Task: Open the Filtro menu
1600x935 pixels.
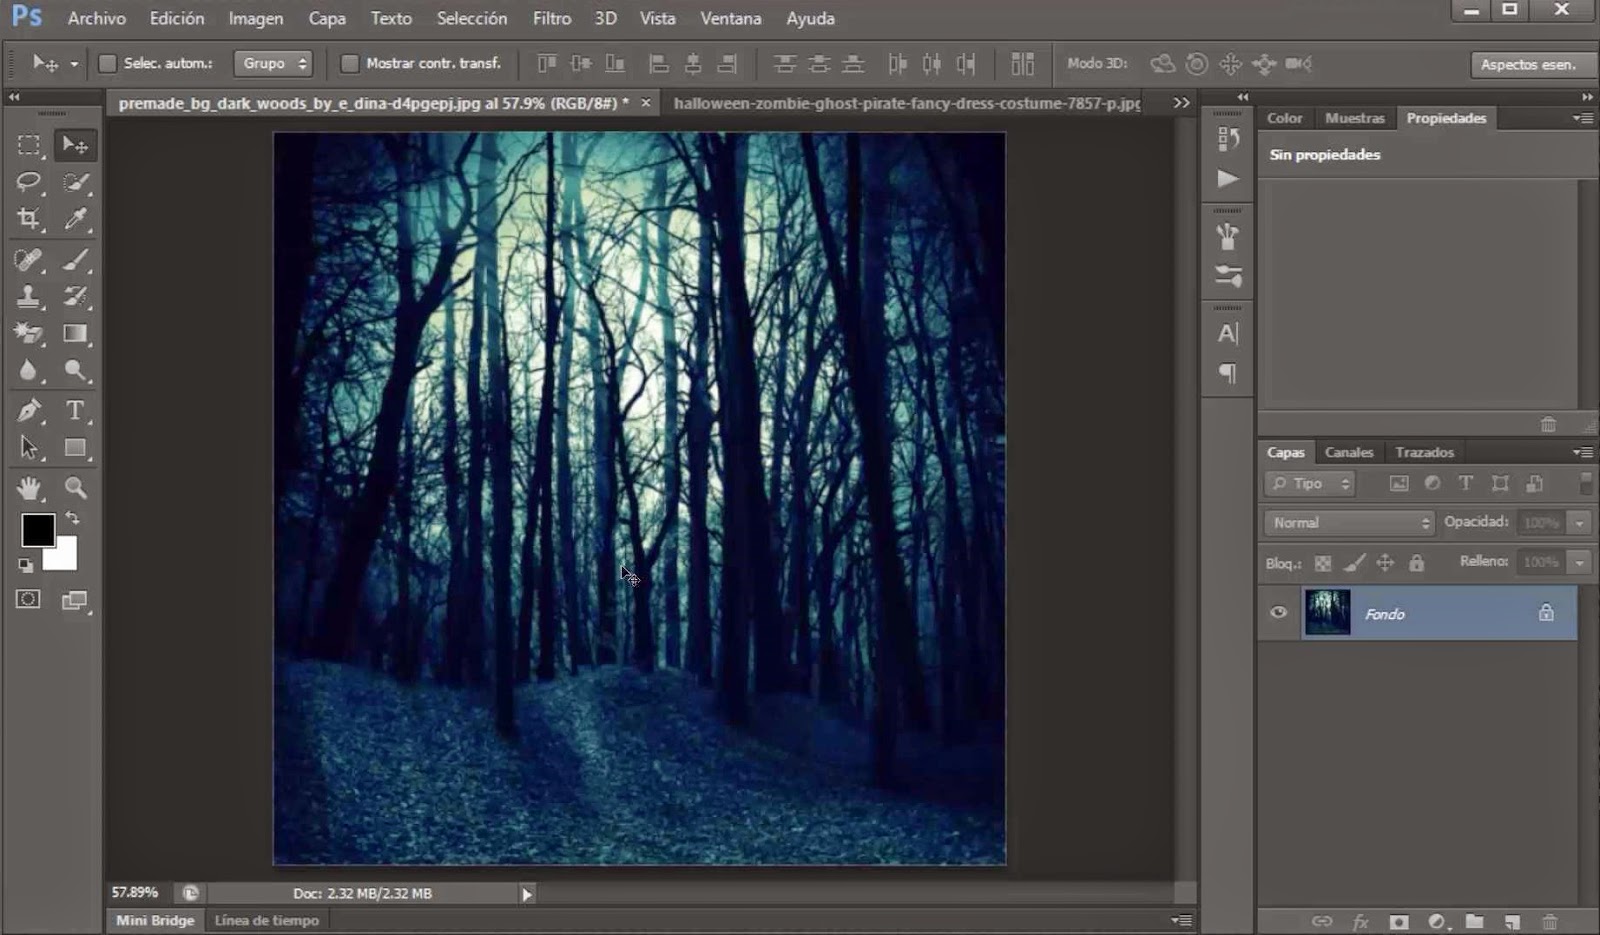Action: coord(551,18)
